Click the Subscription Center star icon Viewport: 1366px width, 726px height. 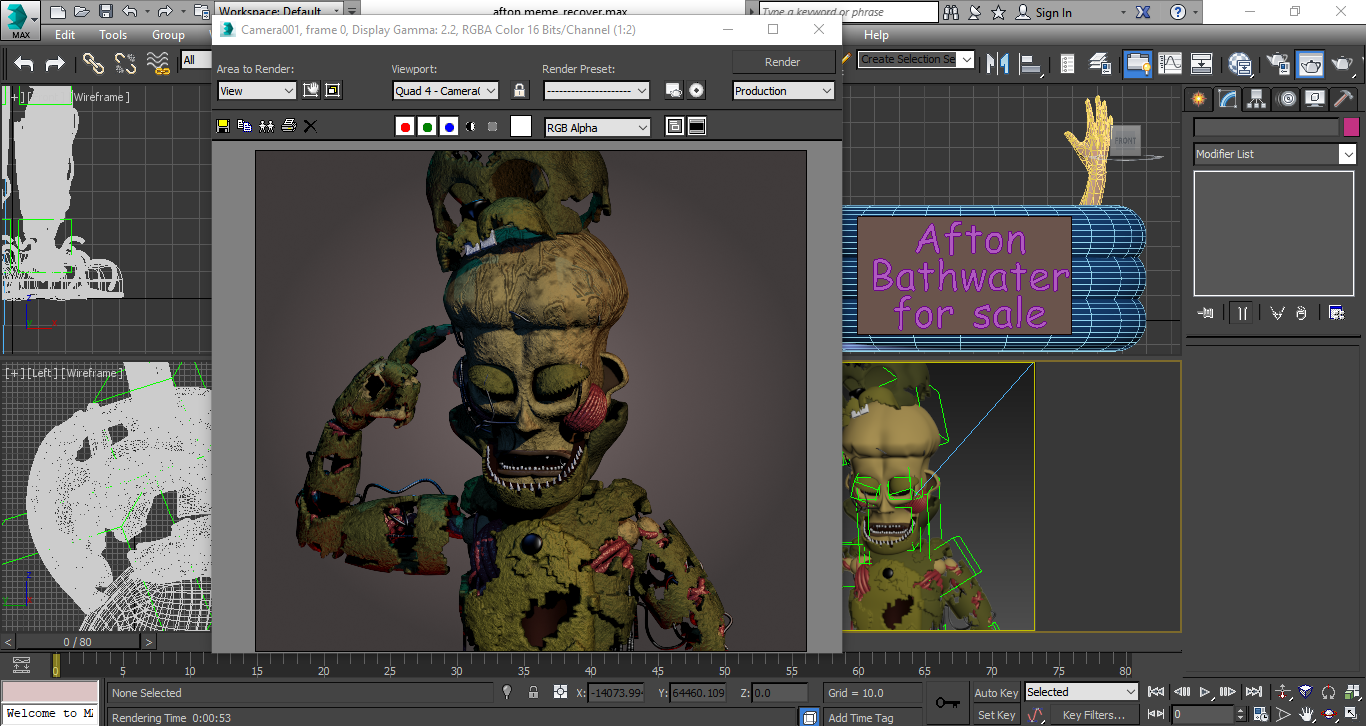click(x=998, y=12)
